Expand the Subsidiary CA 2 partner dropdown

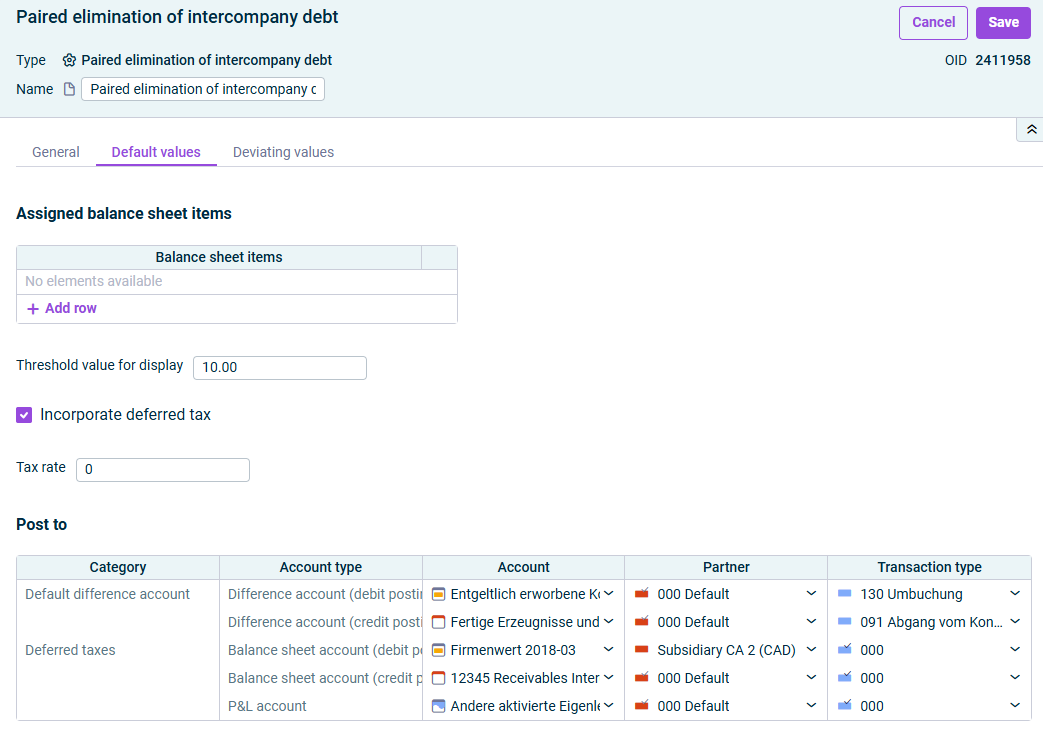tap(812, 650)
